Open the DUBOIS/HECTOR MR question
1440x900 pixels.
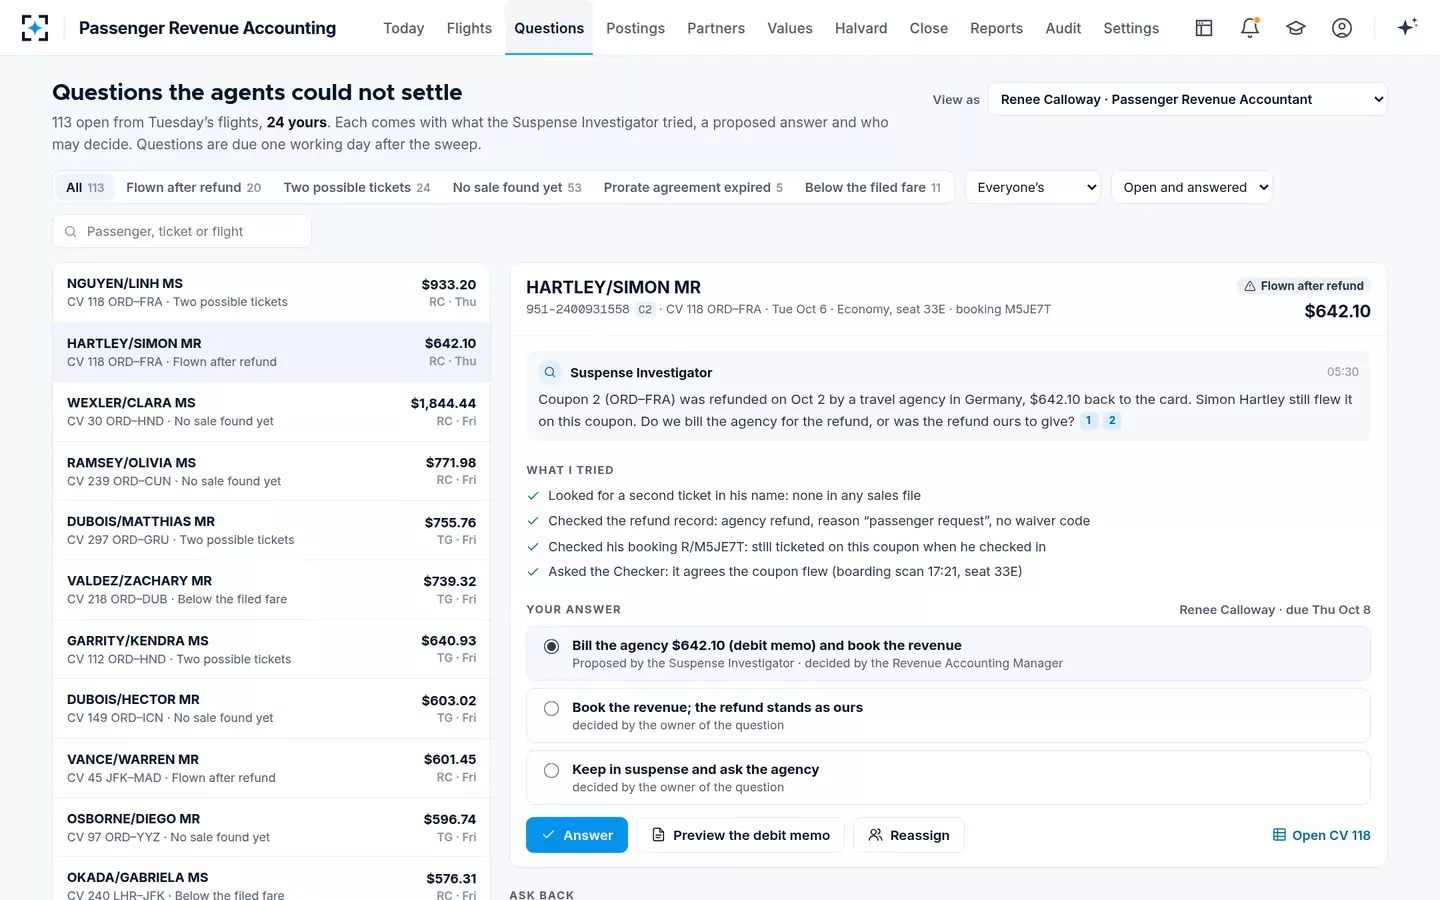[271, 709]
